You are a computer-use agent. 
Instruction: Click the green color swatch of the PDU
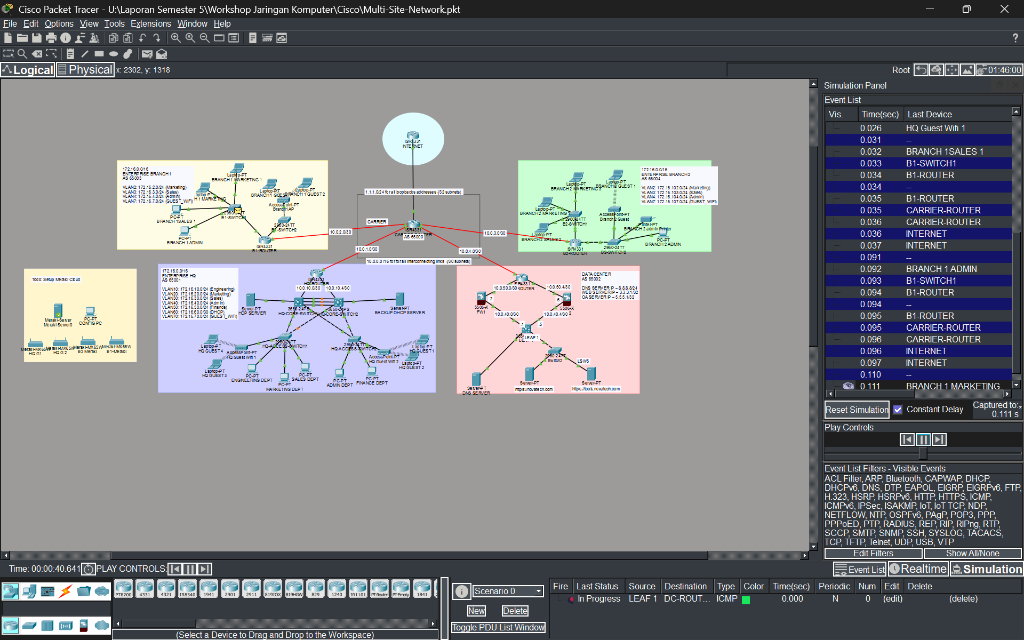click(746, 599)
